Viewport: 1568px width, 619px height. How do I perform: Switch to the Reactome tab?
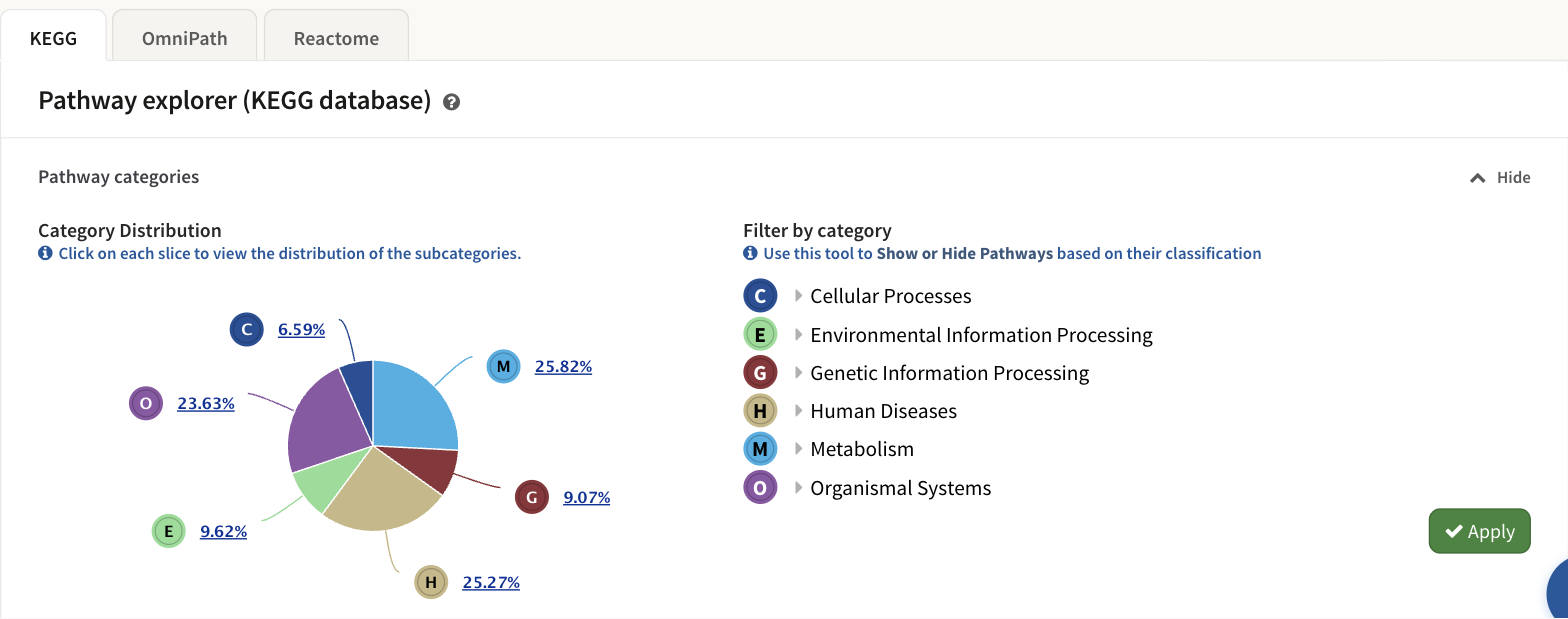pos(336,36)
